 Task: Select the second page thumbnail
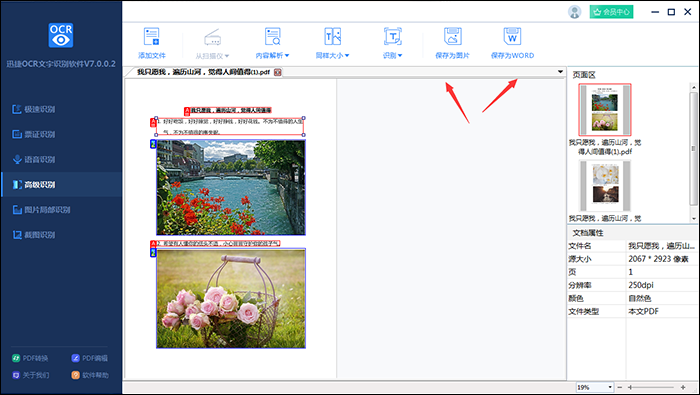[x=605, y=186]
